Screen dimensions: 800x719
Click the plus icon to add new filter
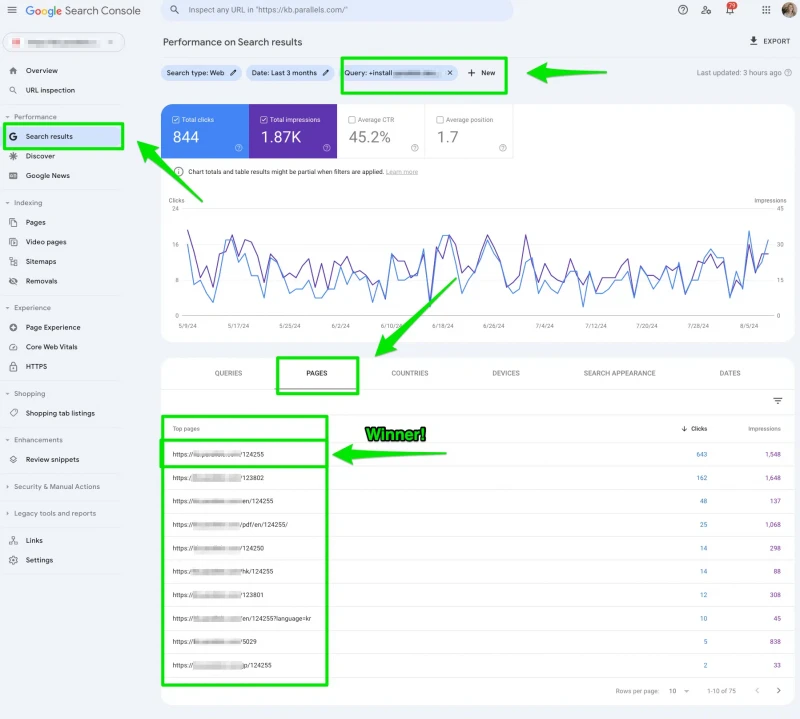click(x=471, y=72)
